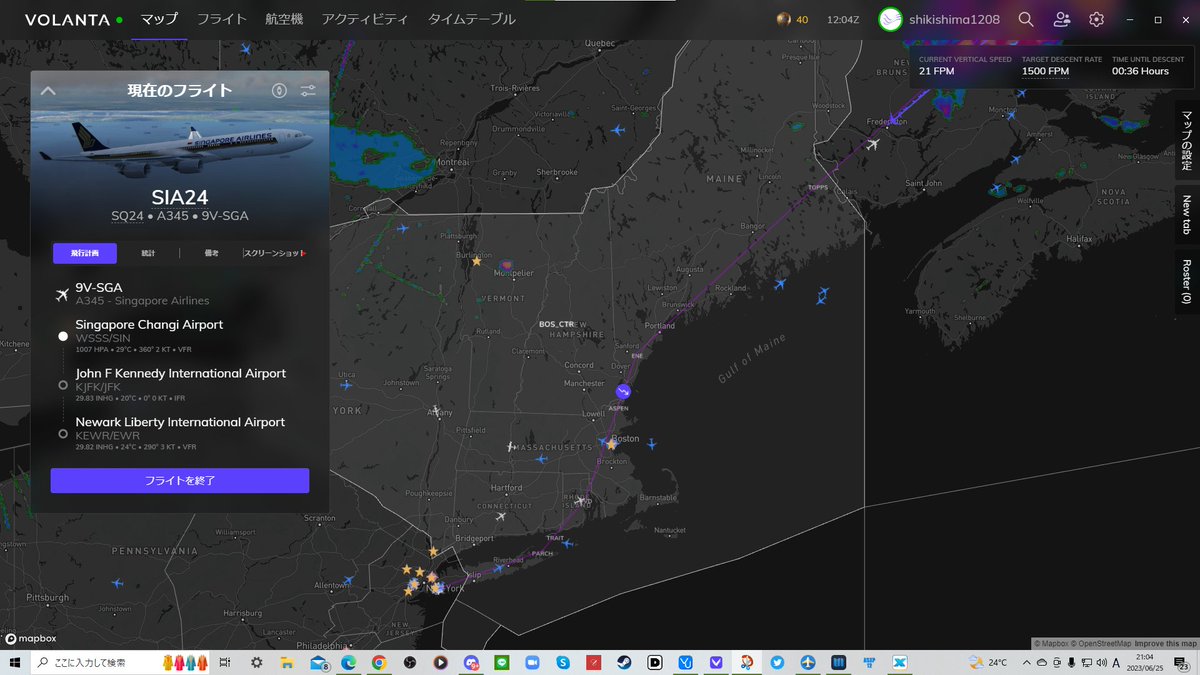1200x675 pixels.
Task: Click the Singapore Airlines aircraft thumbnail image
Action: pos(180,145)
